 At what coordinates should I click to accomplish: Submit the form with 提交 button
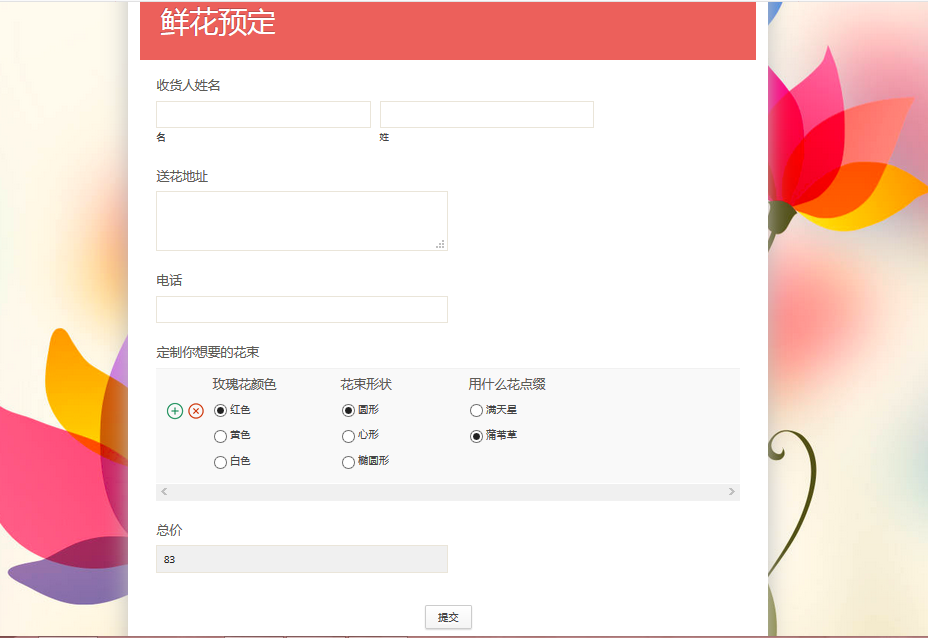point(448,617)
